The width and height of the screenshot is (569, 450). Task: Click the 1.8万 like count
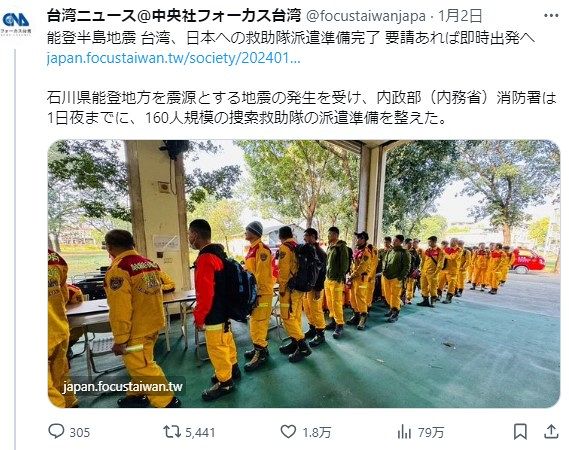(317, 433)
